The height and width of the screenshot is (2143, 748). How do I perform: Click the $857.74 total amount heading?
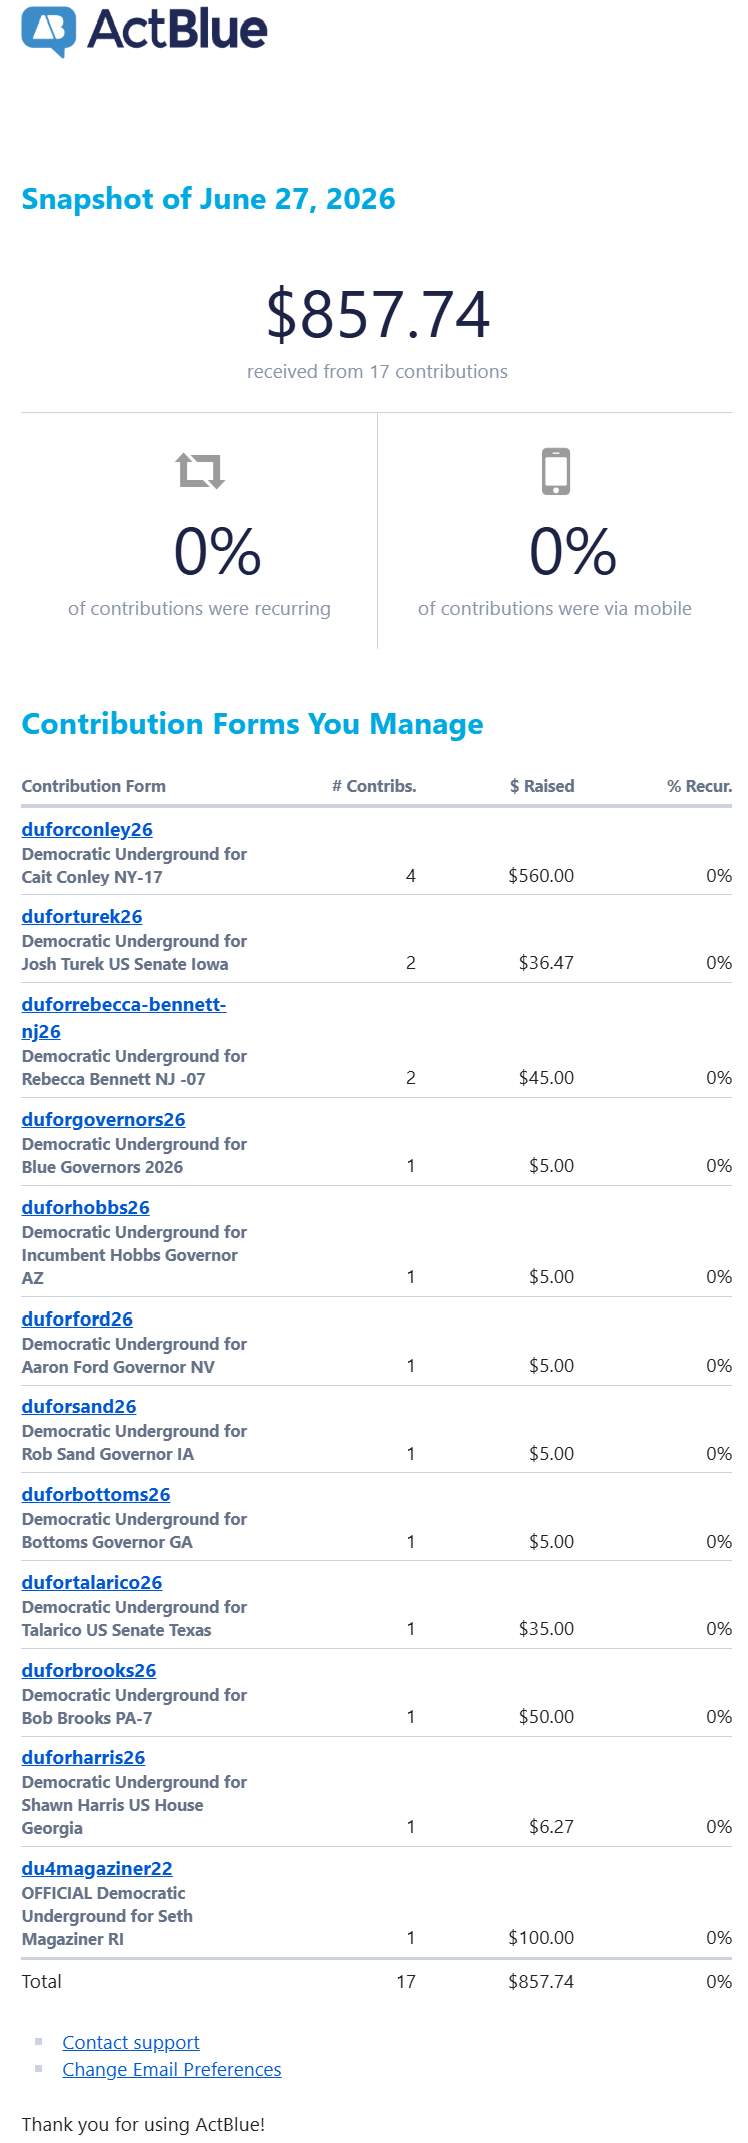click(x=378, y=314)
